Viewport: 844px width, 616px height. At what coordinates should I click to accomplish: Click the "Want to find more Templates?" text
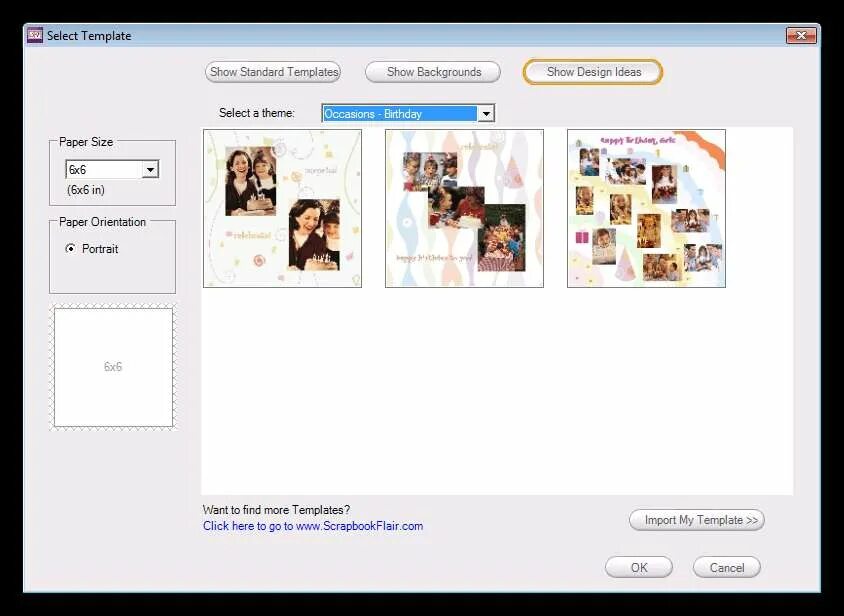276,509
